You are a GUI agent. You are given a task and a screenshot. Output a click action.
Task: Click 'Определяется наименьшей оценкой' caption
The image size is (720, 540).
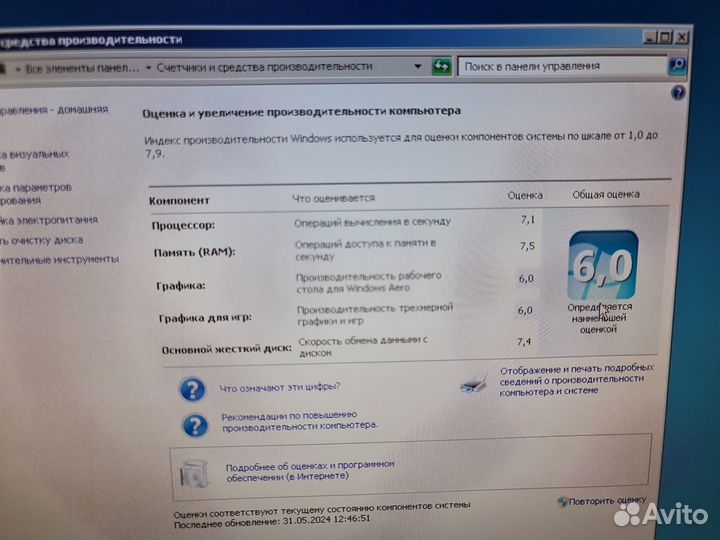click(x=599, y=318)
